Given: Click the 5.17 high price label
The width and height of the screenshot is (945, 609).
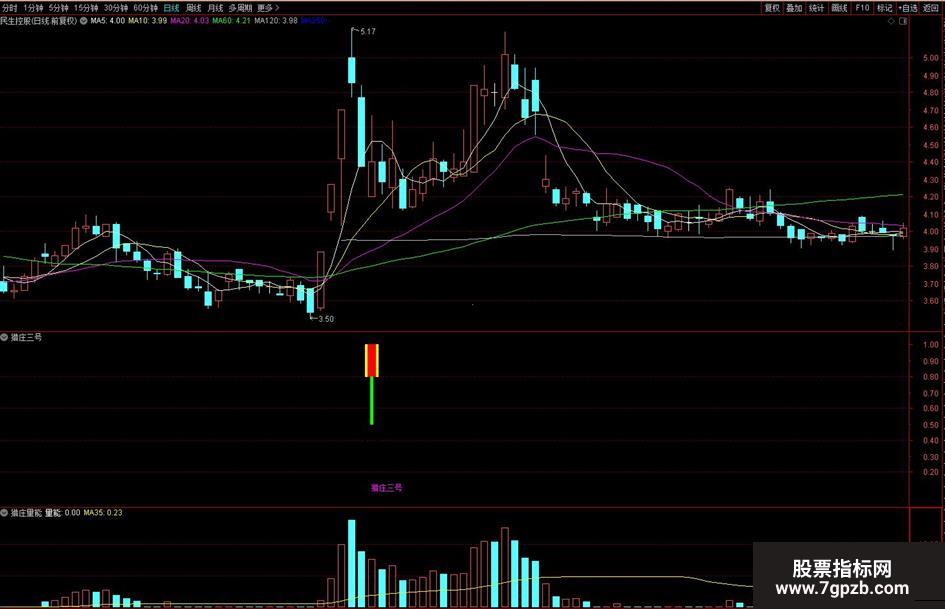Looking at the screenshot, I should tap(368, 31).
